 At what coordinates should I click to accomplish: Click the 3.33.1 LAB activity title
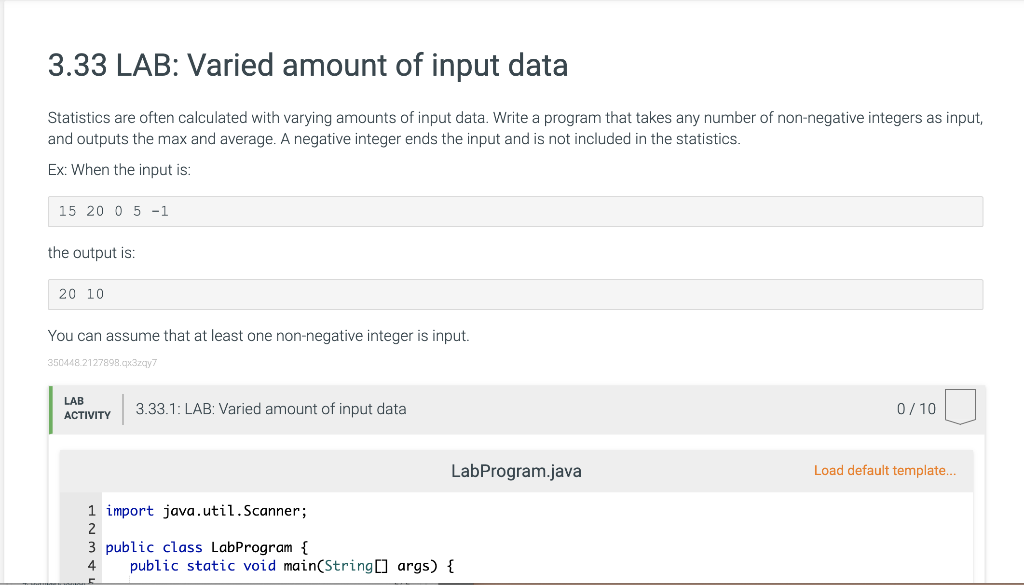click(x=271, y=409)
